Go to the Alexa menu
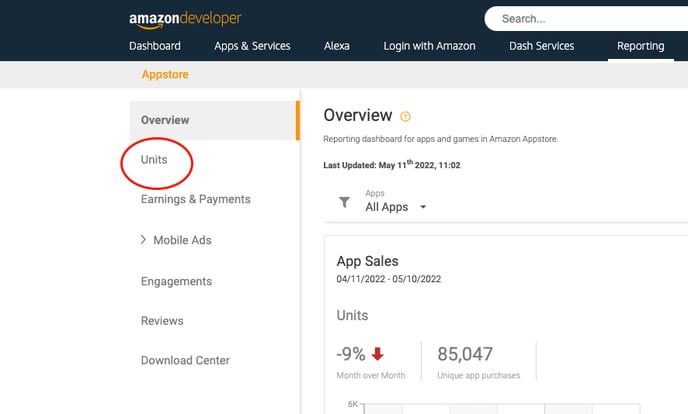The height and width of the screenshot is (414, 688). tap(337, 46)
